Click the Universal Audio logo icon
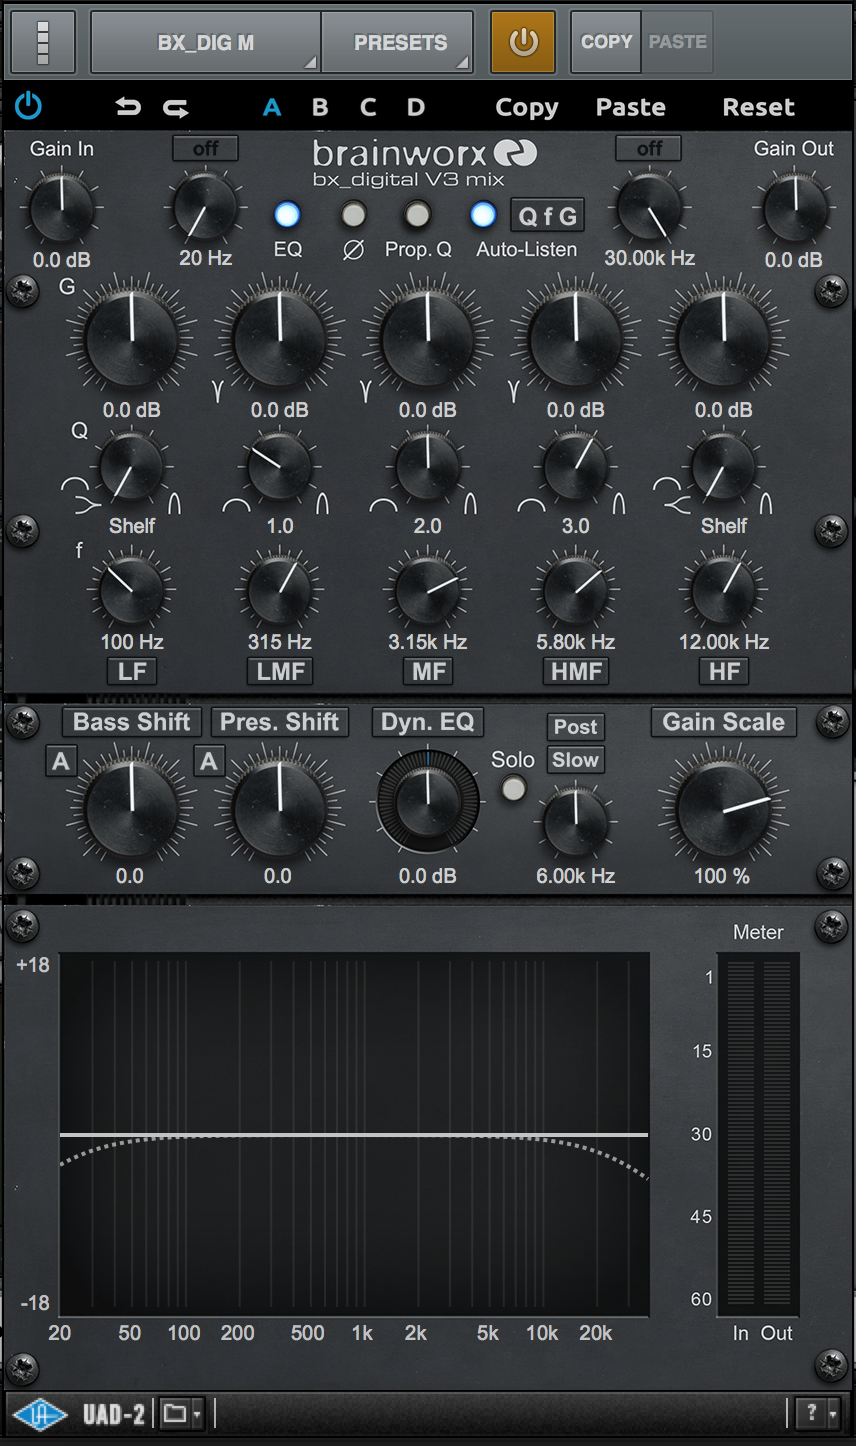This screenshot has height=1446, width=856. click(x=41, y=1414)
